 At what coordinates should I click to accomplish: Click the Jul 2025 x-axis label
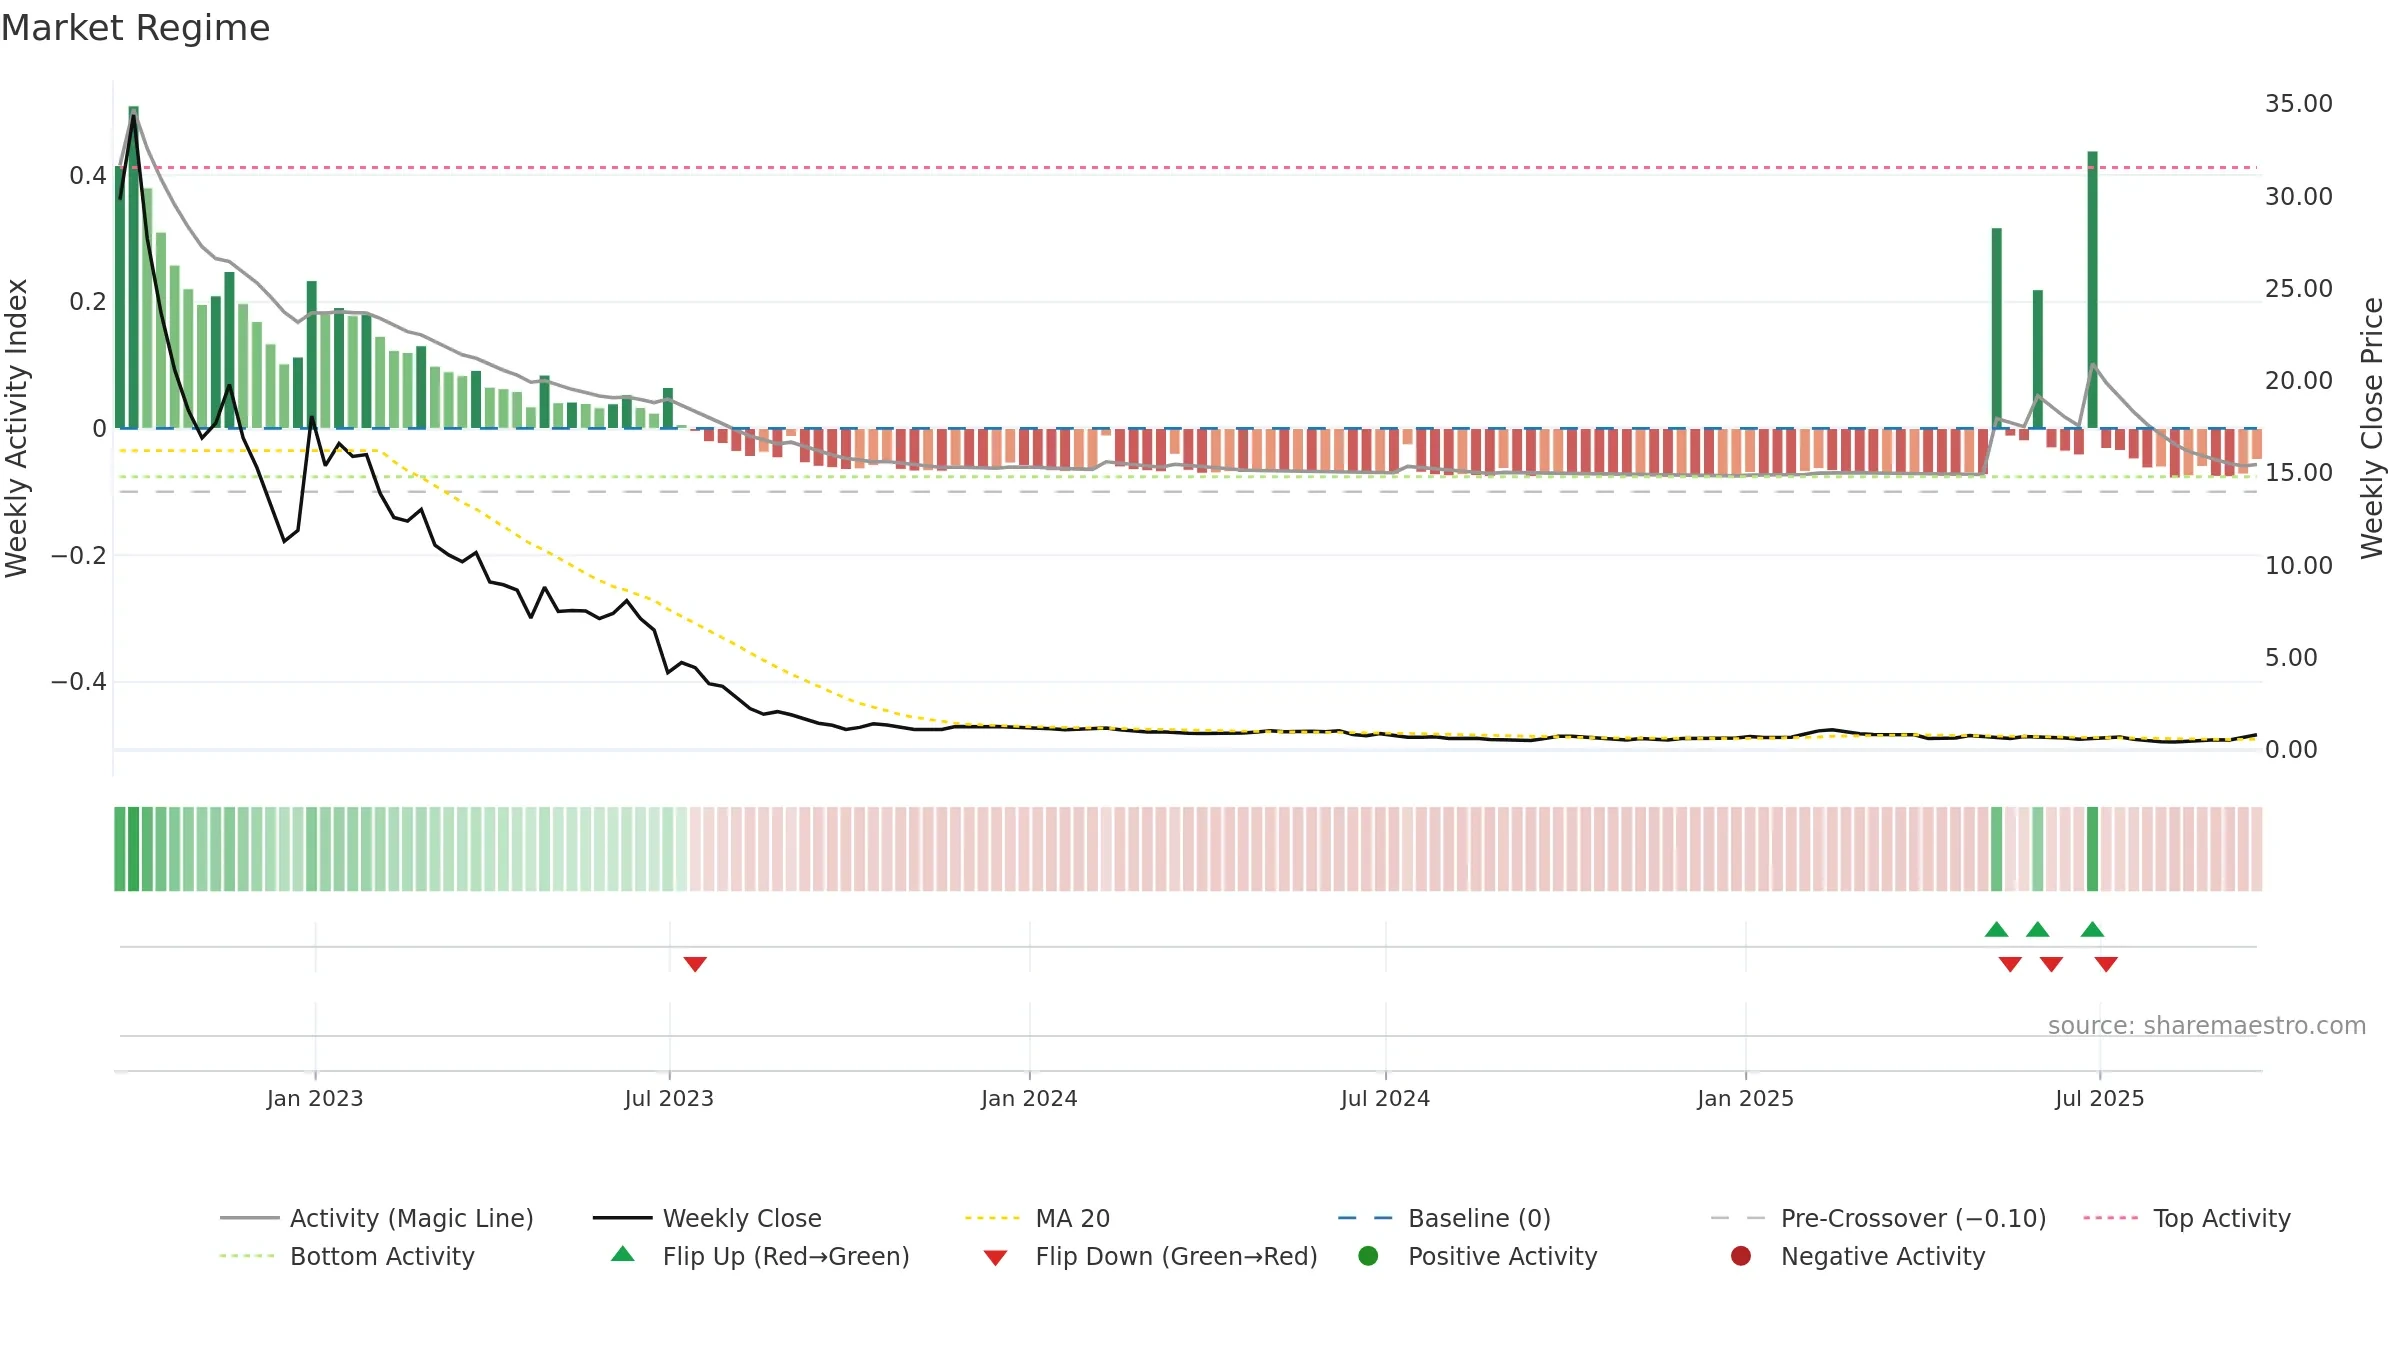(x=2099, y=1098)
